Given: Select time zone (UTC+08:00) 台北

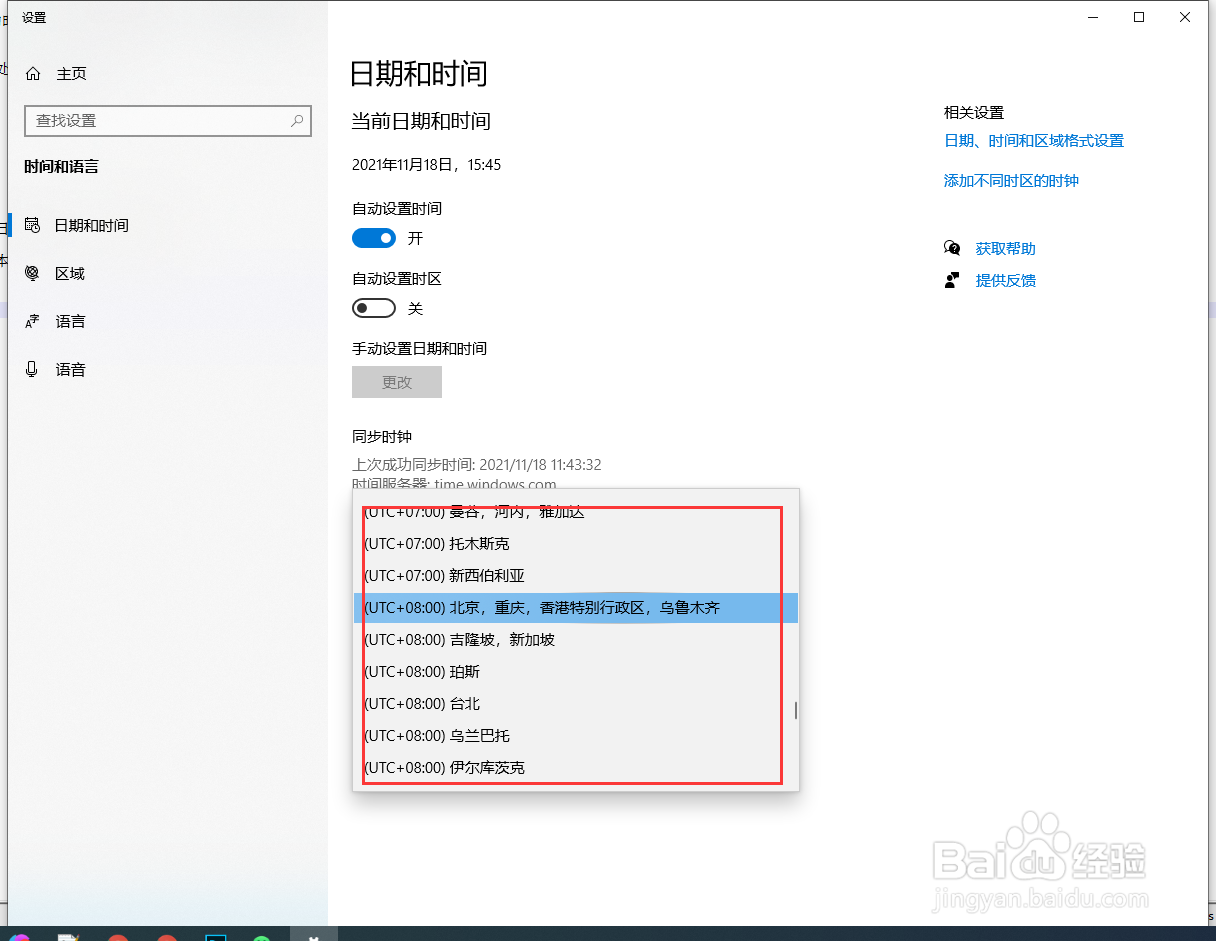Looking at the screenshot, I should coord(576,704).
